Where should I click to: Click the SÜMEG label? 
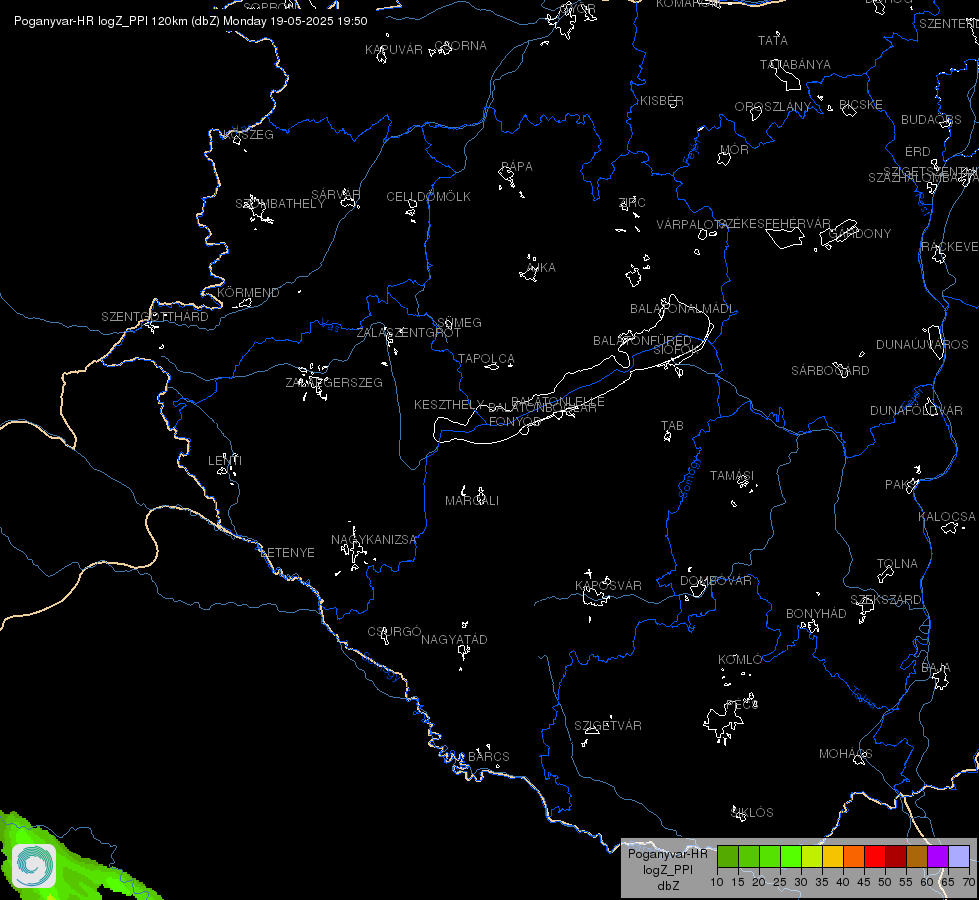(x=460, y=323)
